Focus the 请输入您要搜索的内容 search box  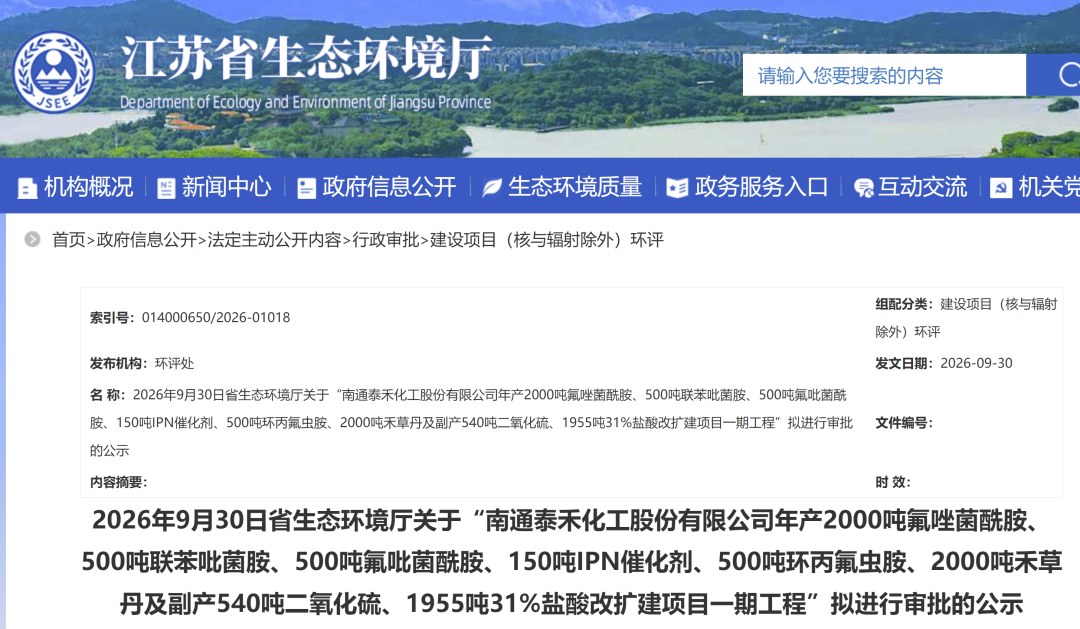pyautogui.click(x=884, y=75)
